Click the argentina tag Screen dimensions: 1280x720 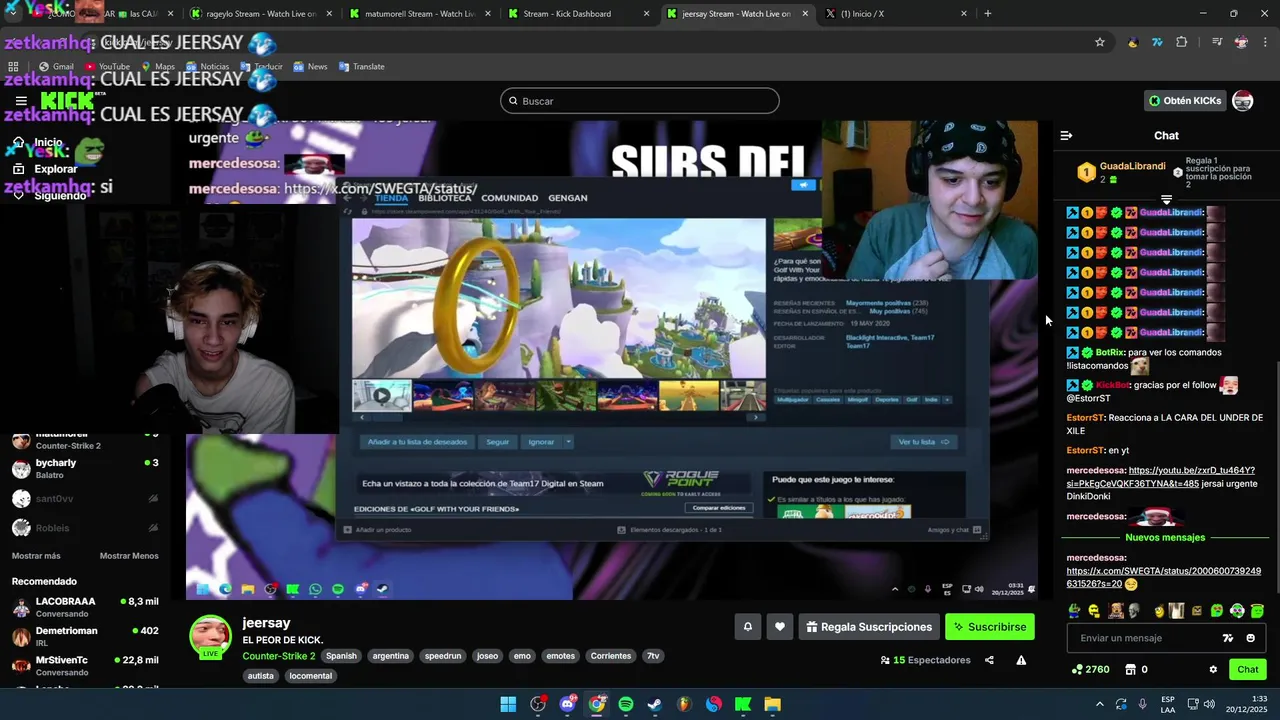click(391, 656)
